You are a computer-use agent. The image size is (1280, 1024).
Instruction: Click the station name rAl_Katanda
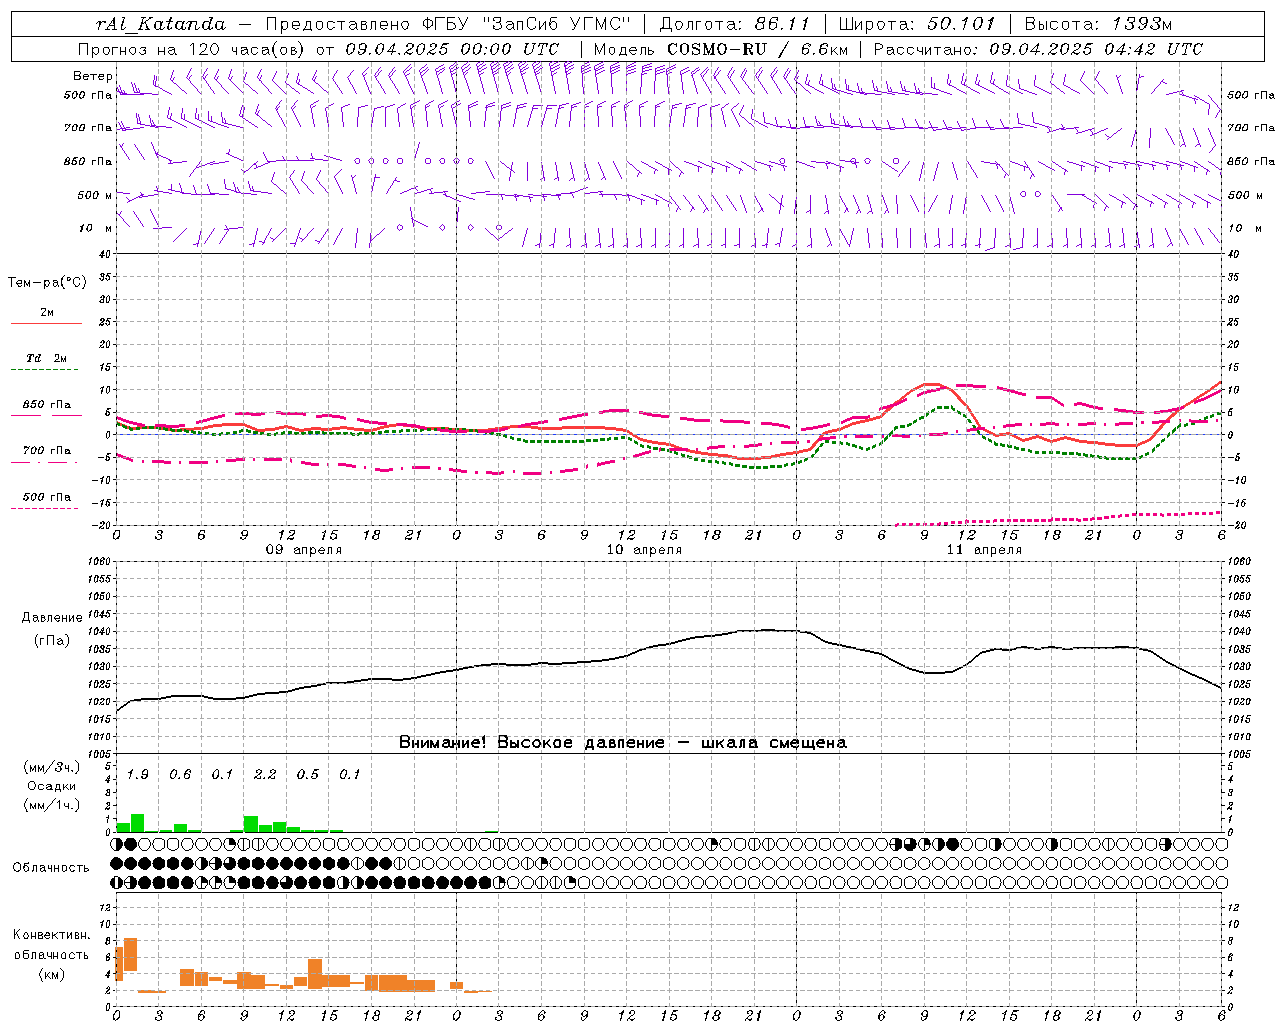pyautogui.click(x=161, y=24)
